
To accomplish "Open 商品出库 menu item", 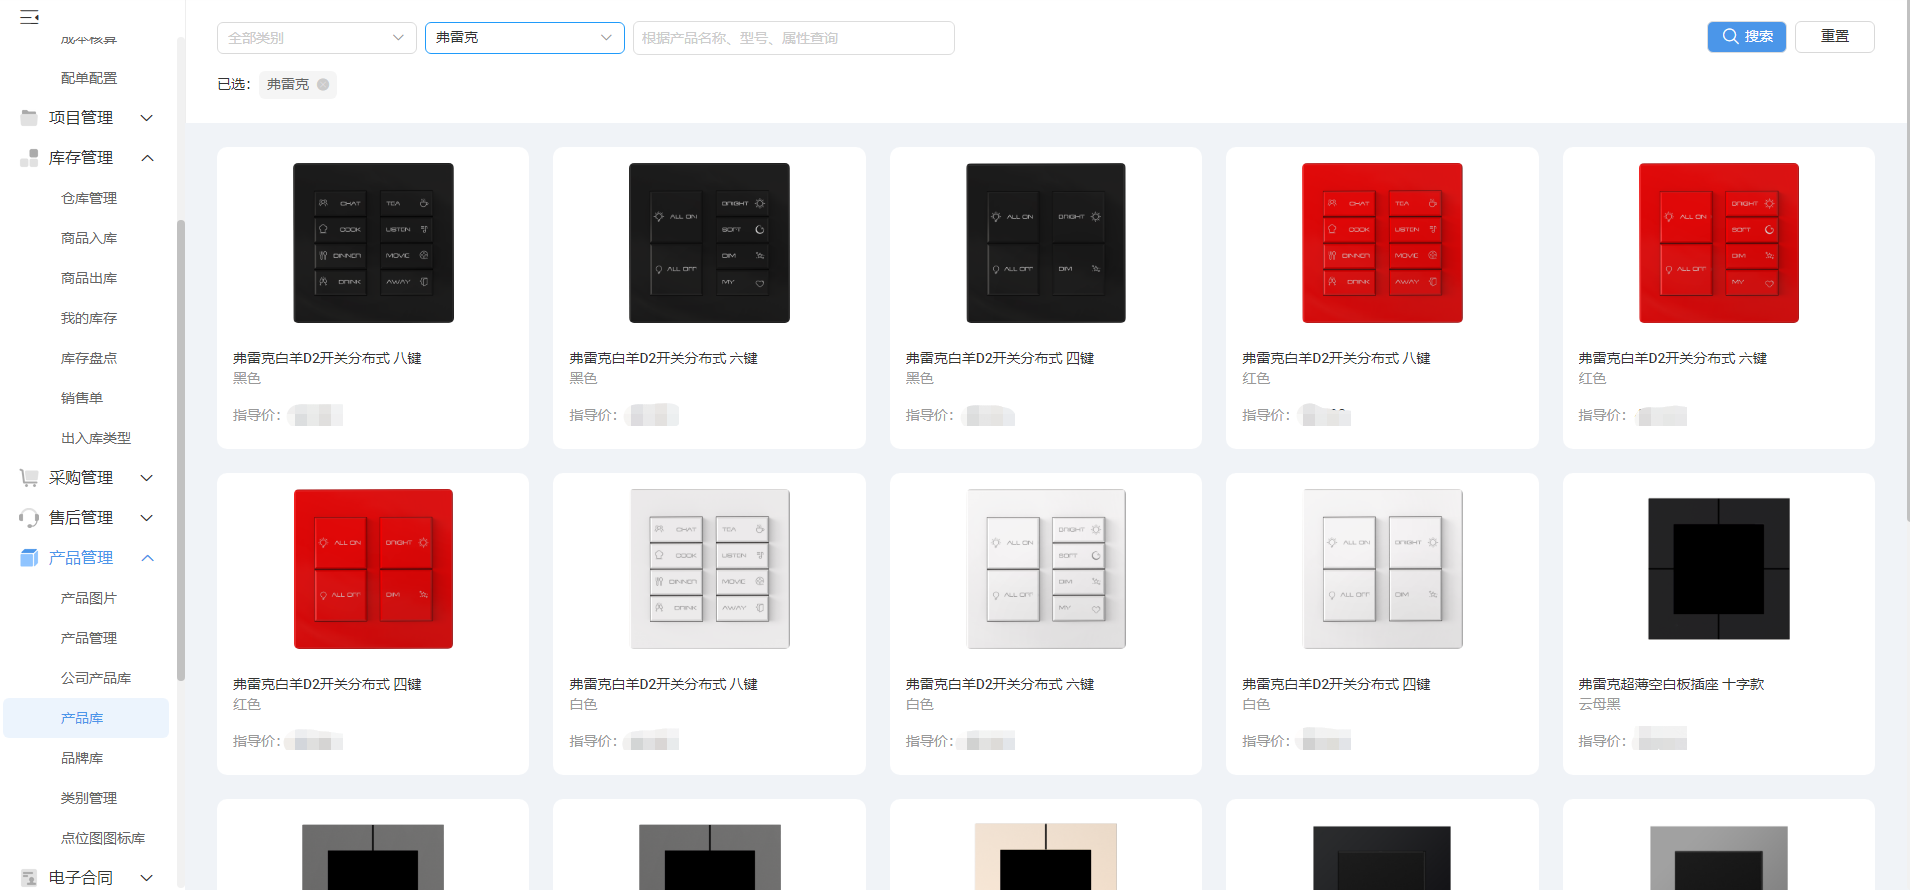I will click(x=89, y=278).
